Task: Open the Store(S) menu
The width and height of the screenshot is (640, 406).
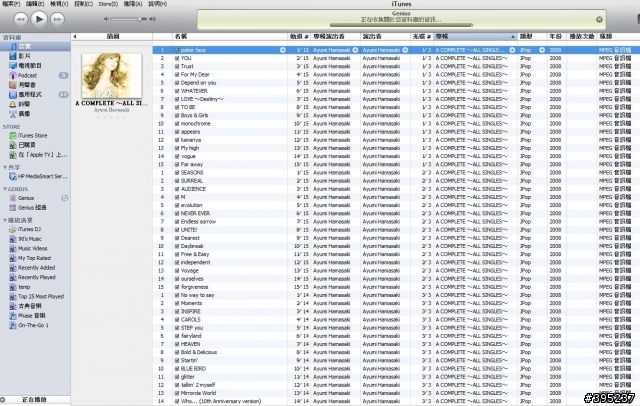Action: pos(108,4)
